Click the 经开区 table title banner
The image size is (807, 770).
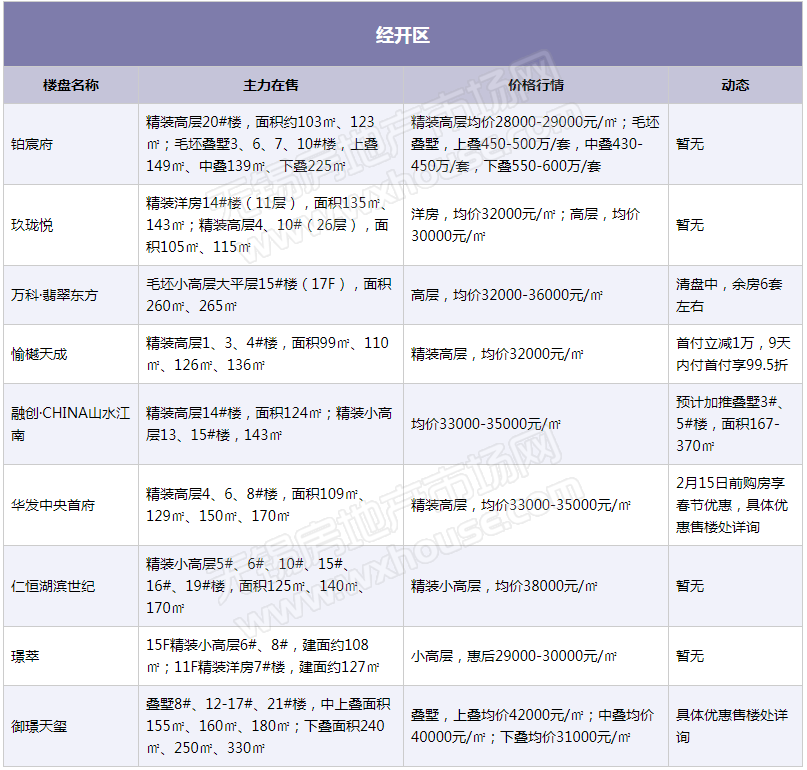point(402,36)
